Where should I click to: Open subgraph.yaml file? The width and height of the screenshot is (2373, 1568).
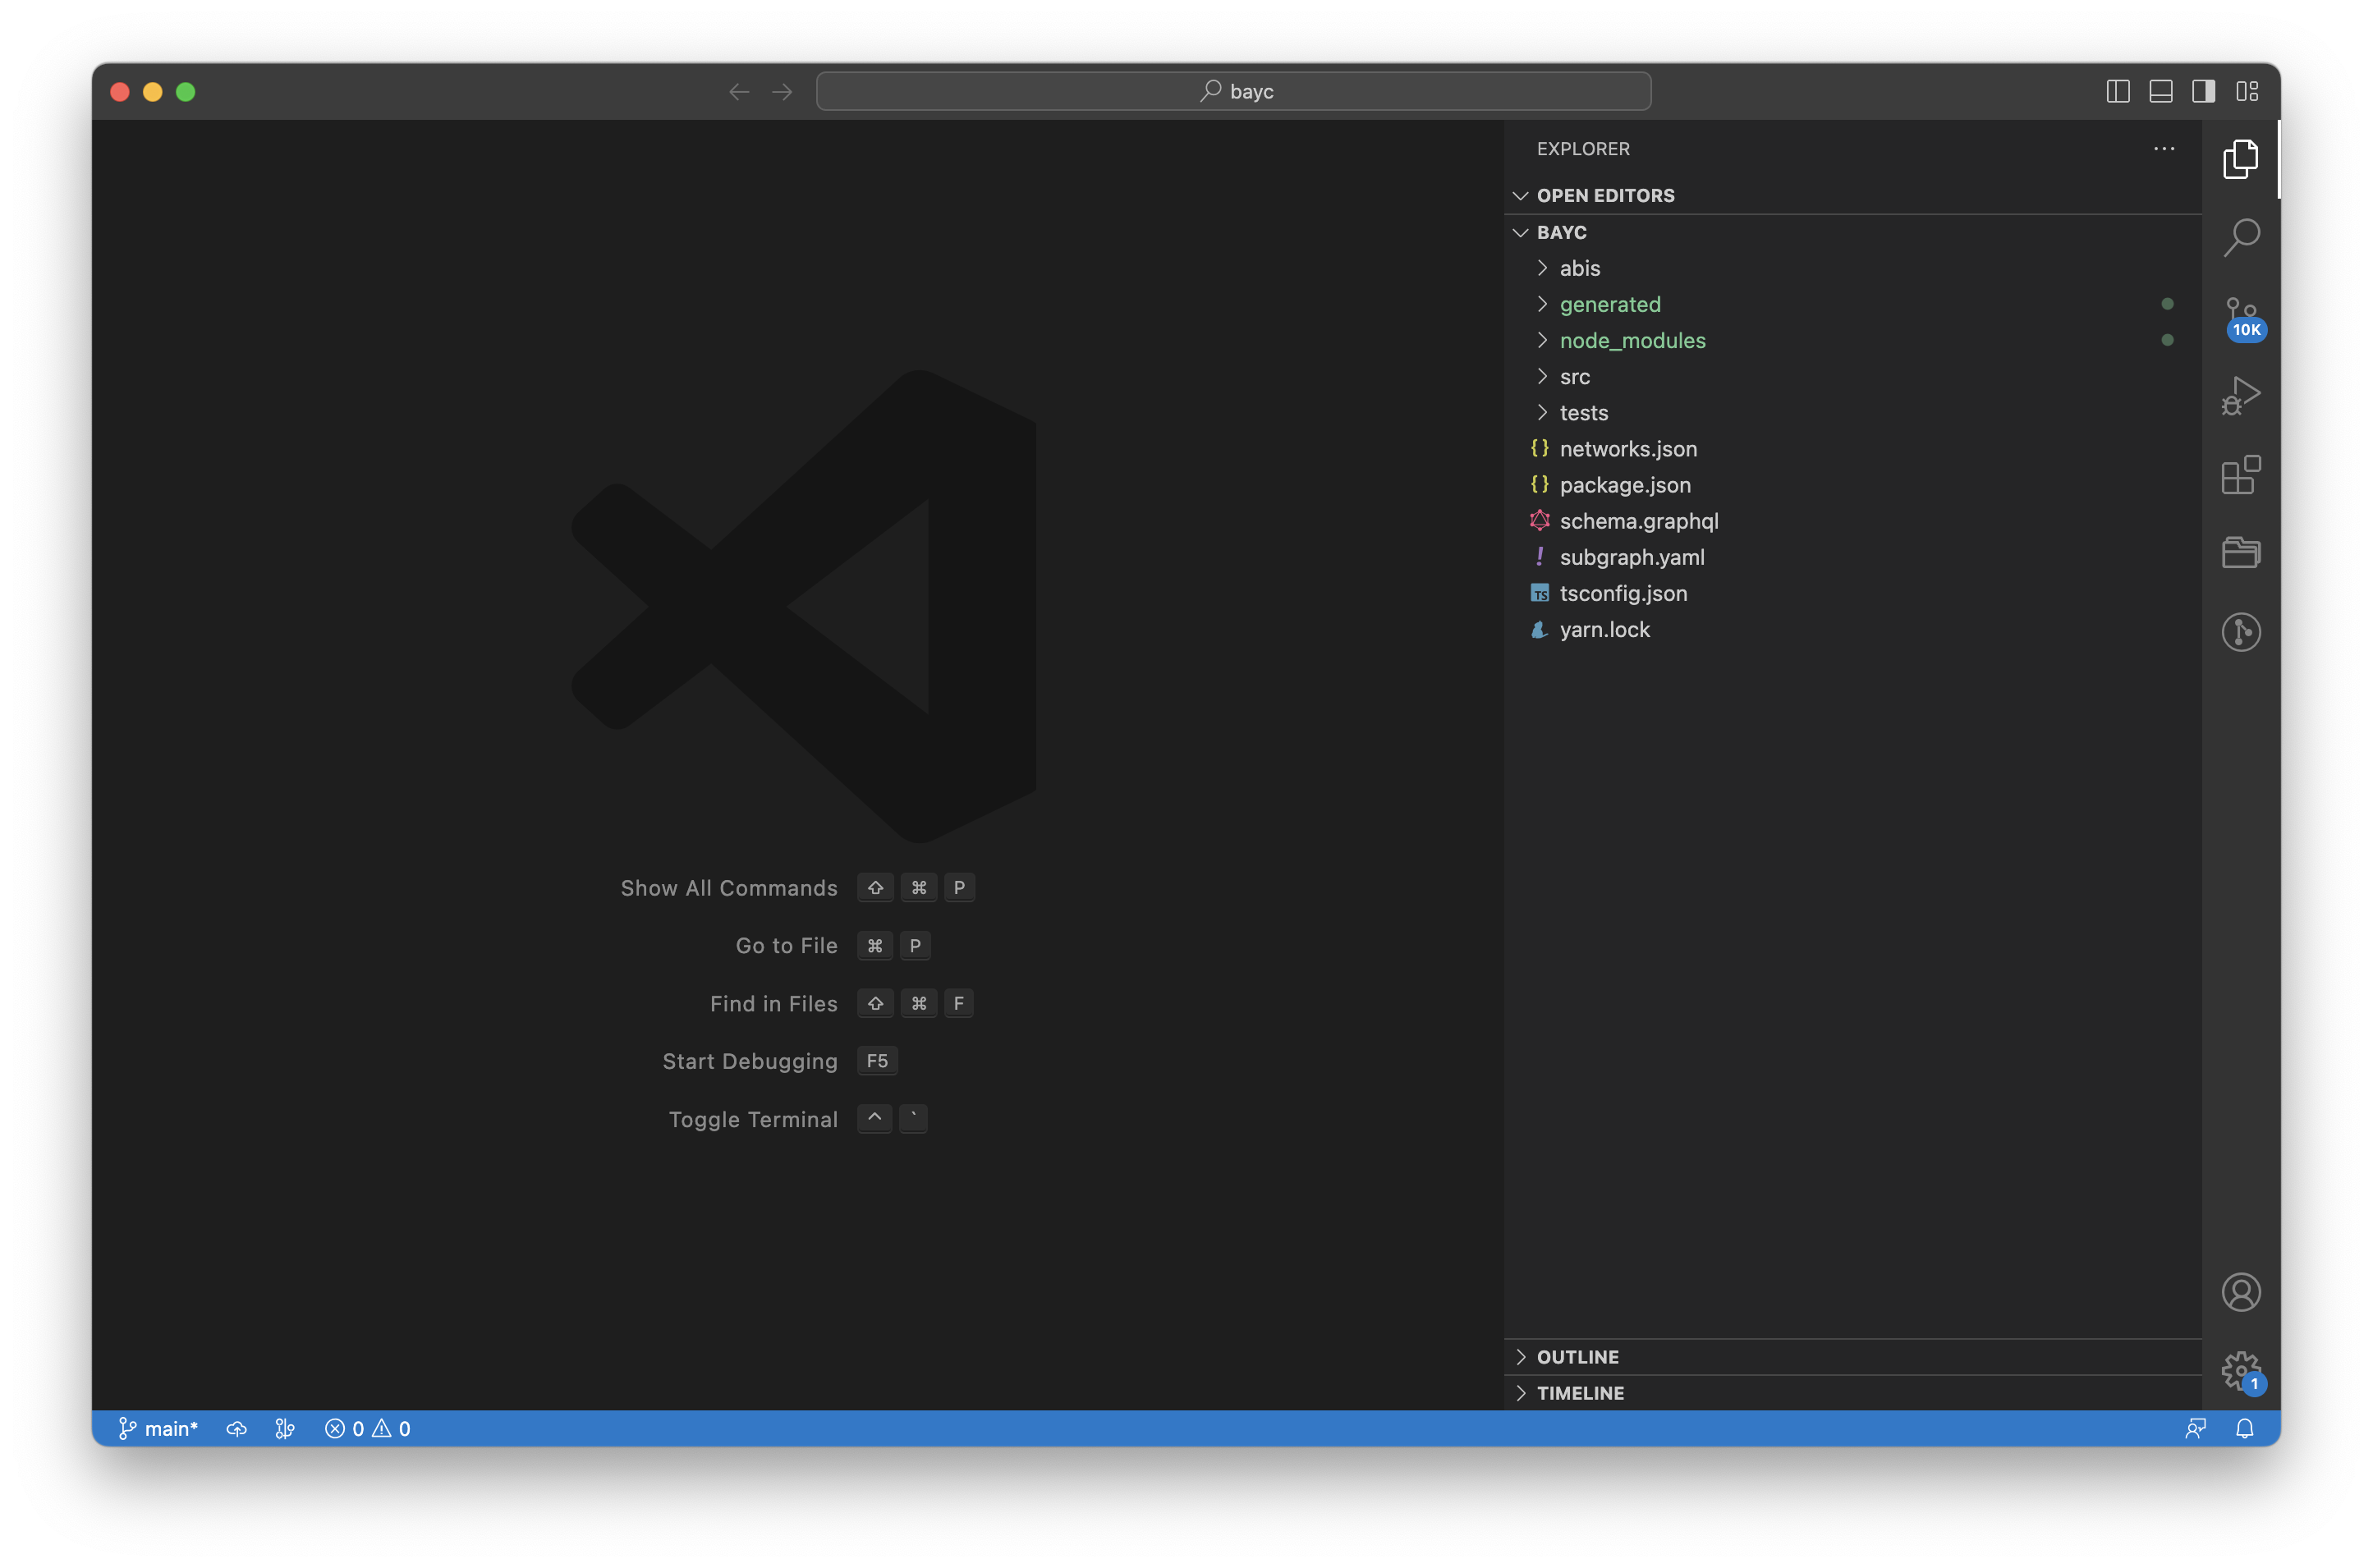[1853, 557]
